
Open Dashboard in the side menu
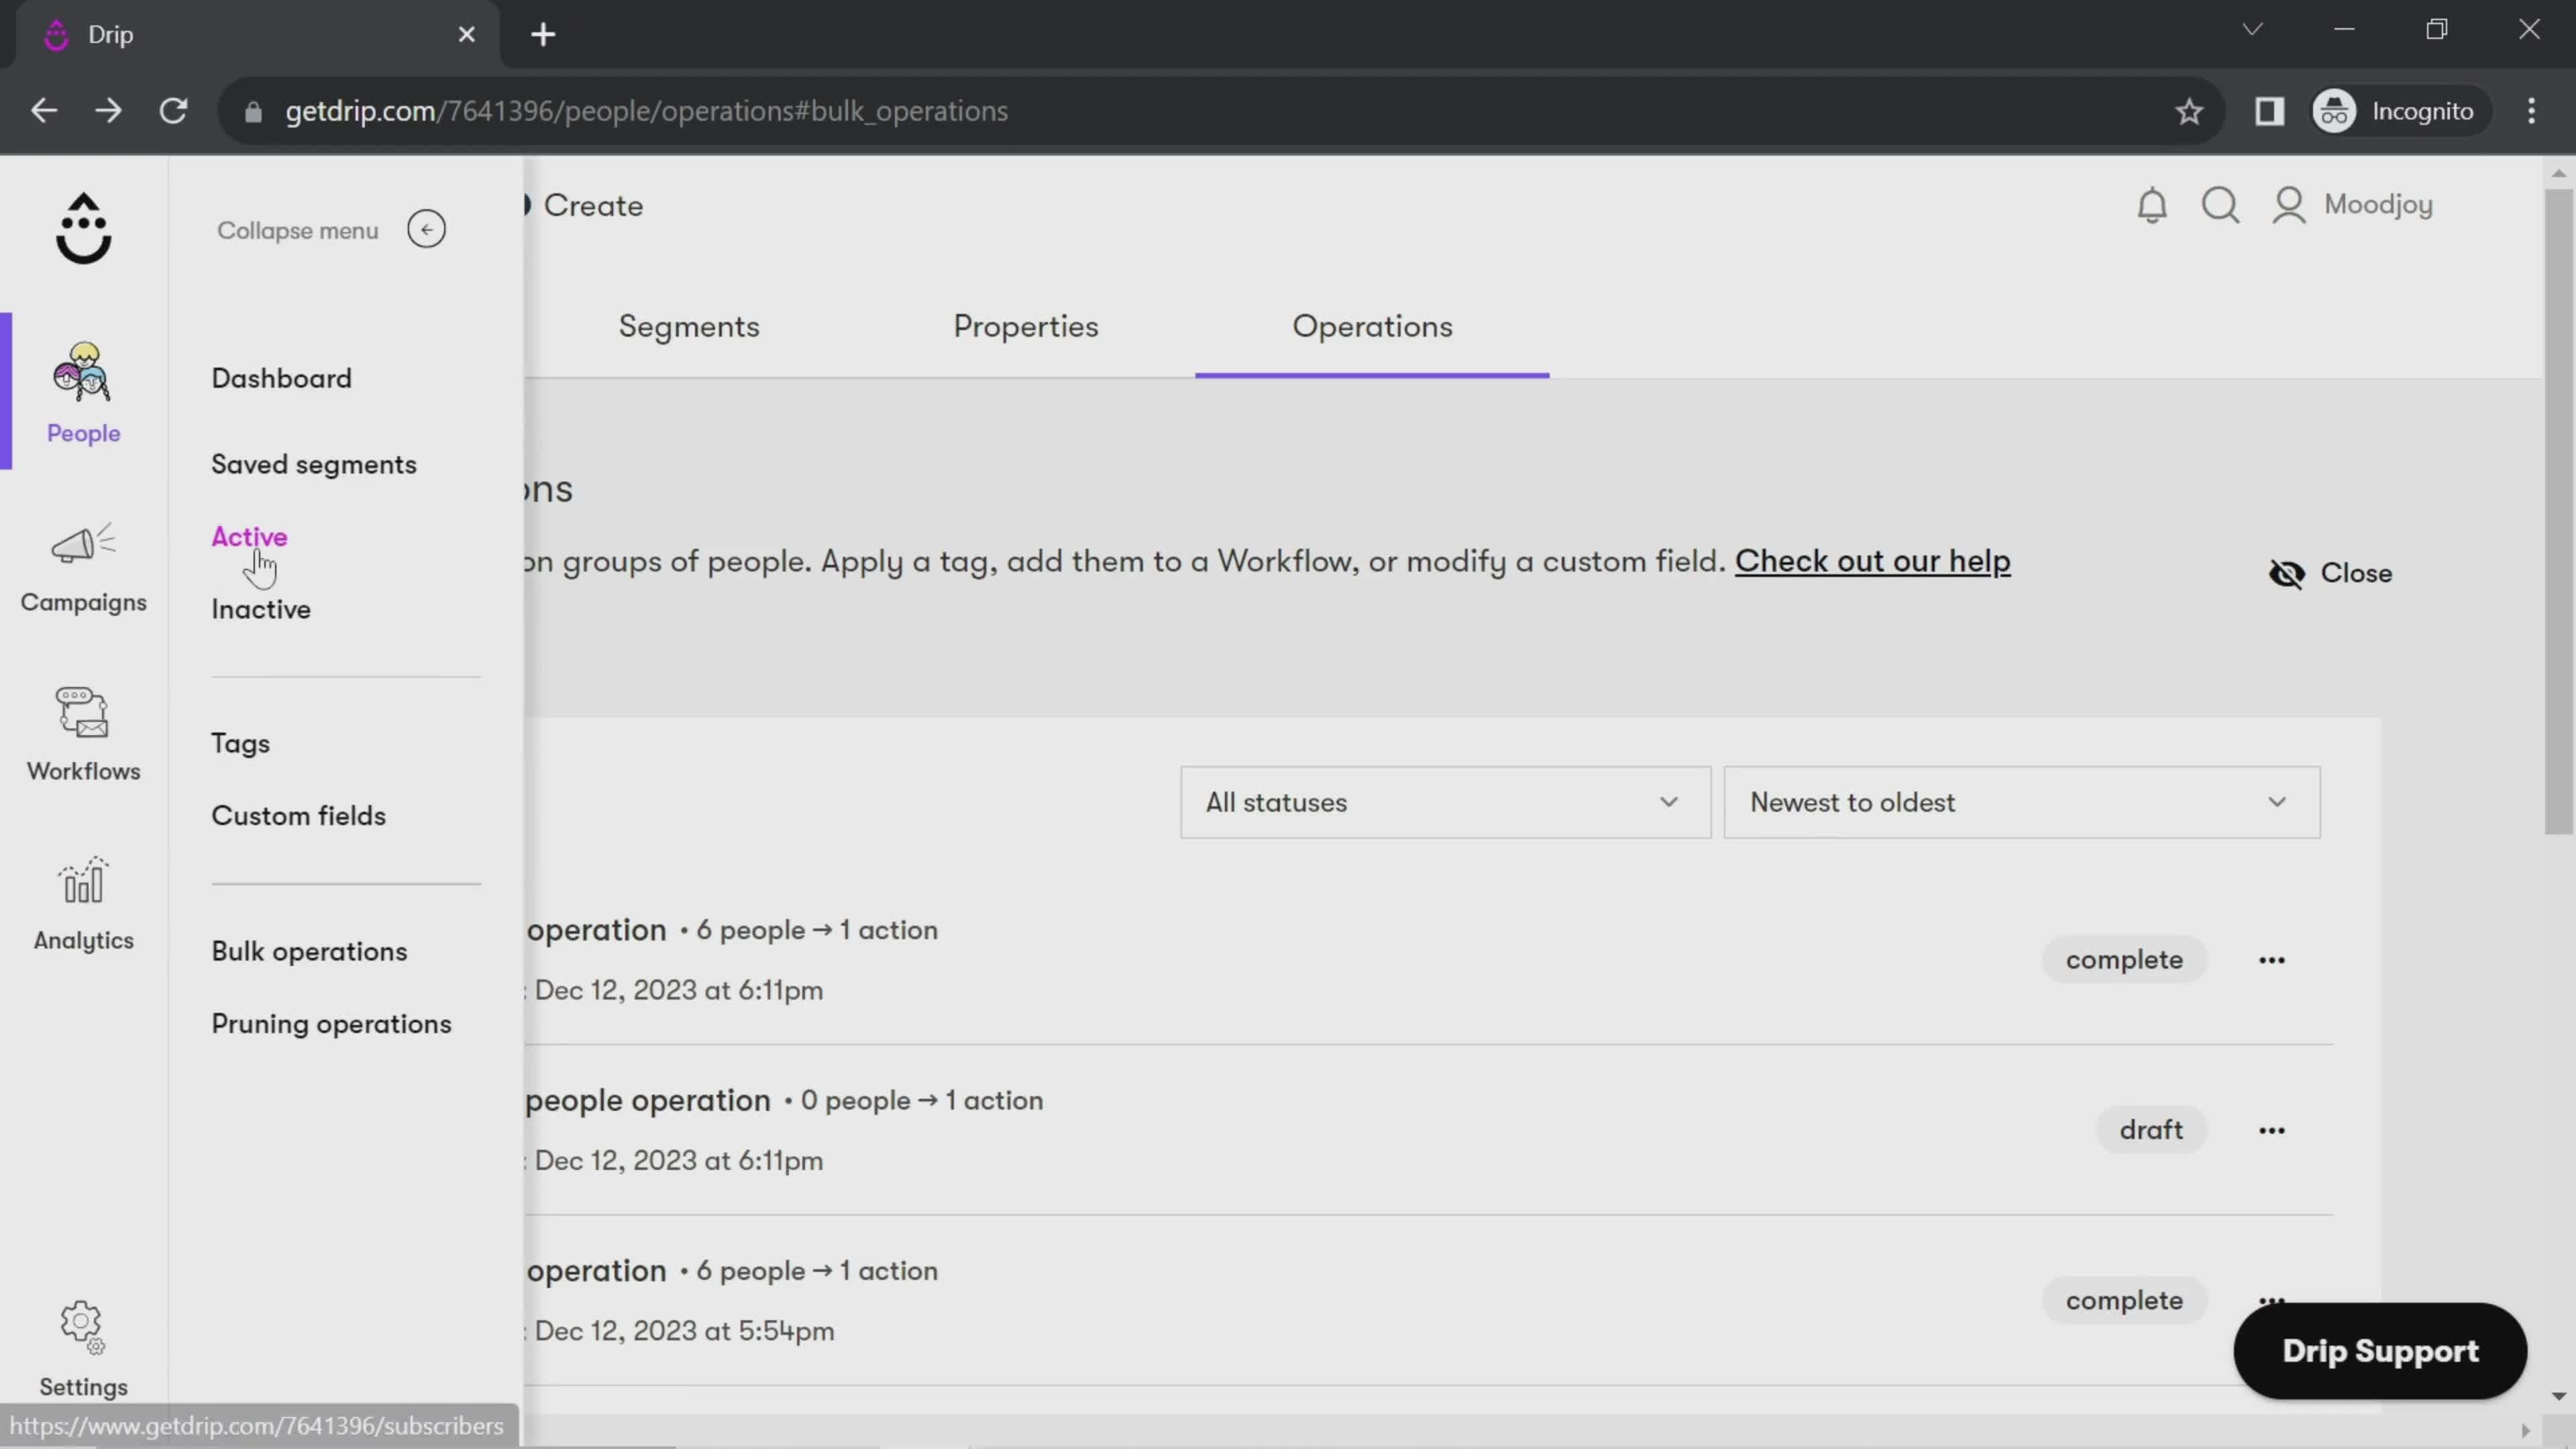click(x=281, y=379)
